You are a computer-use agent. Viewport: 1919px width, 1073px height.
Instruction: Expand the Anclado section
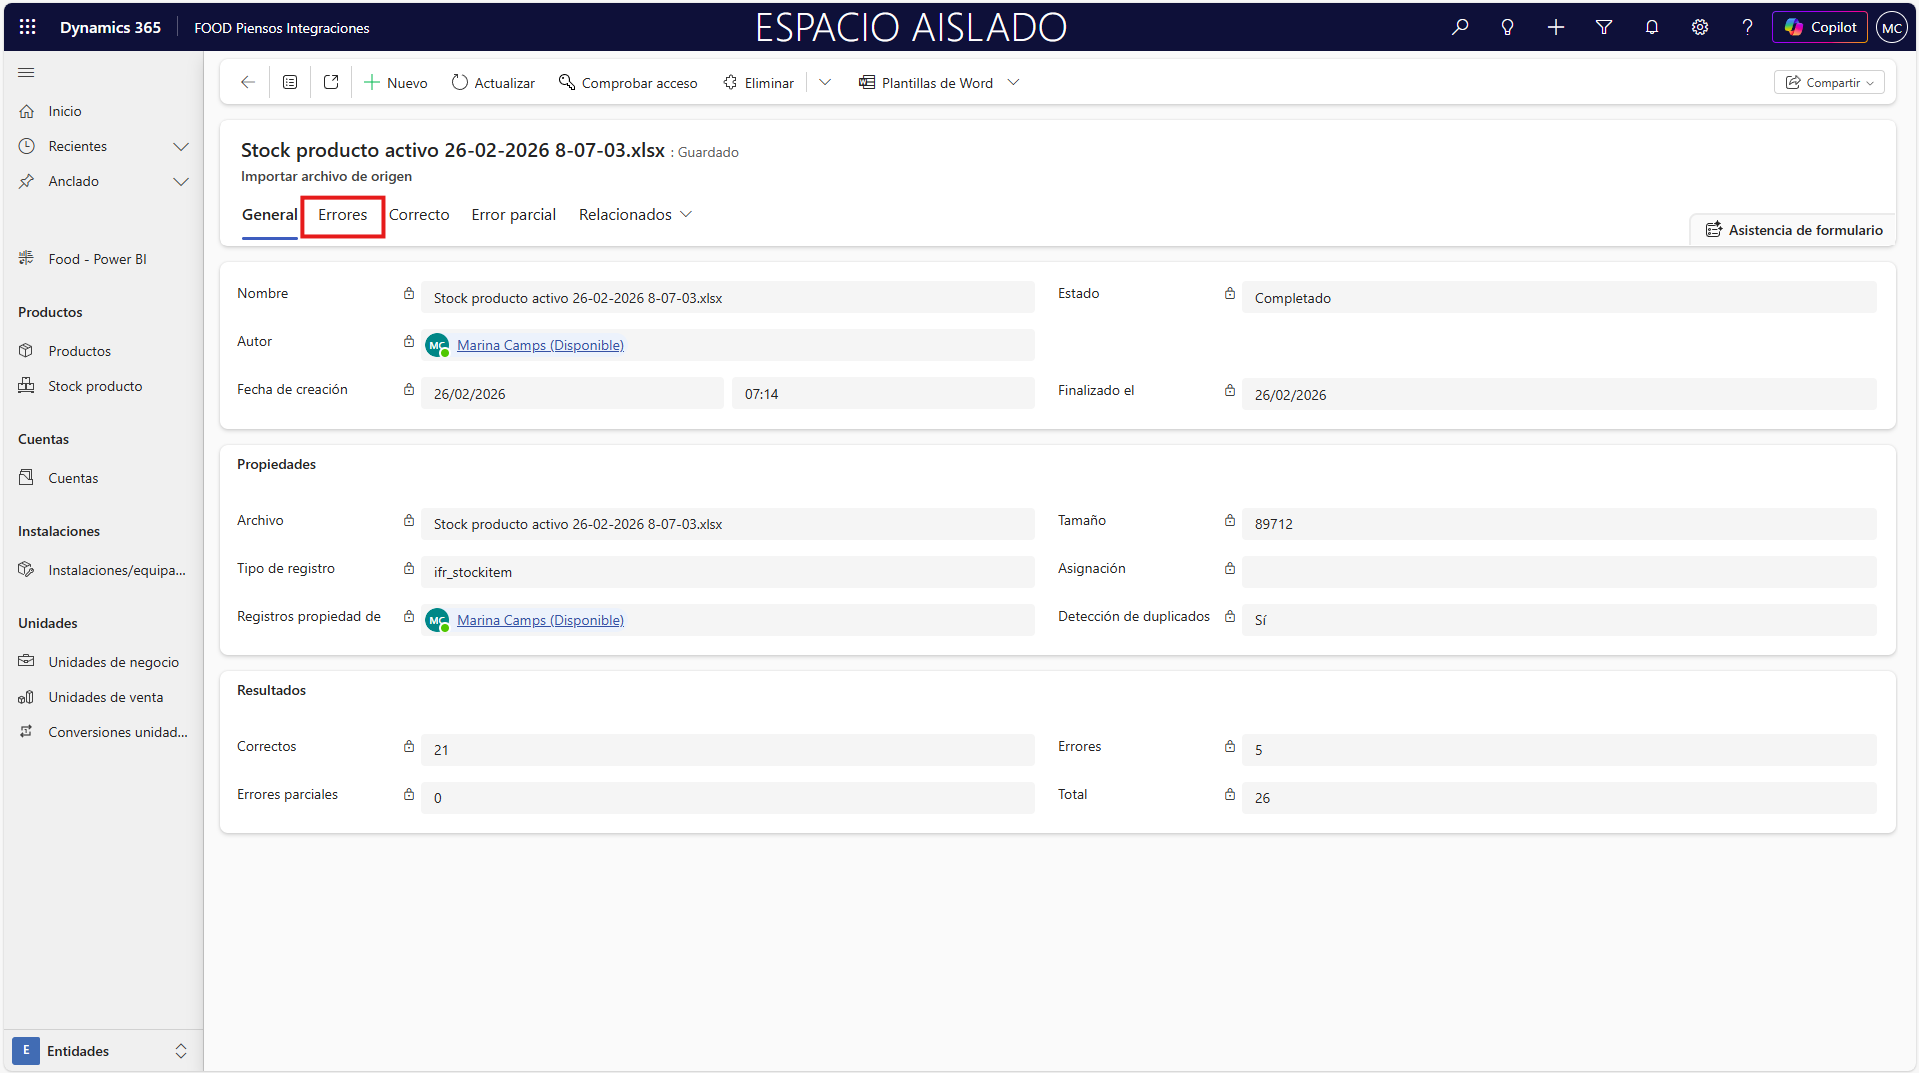(180, 182)
